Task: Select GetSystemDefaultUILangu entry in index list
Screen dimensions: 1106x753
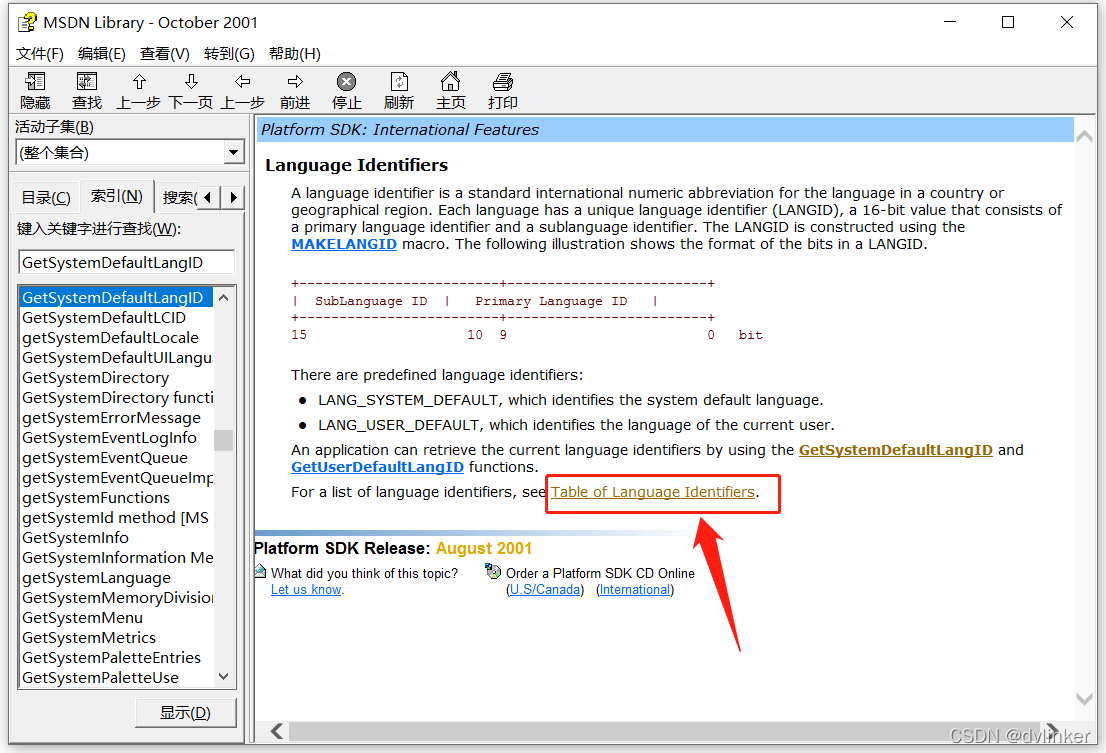Action: [x=116, y=358]
